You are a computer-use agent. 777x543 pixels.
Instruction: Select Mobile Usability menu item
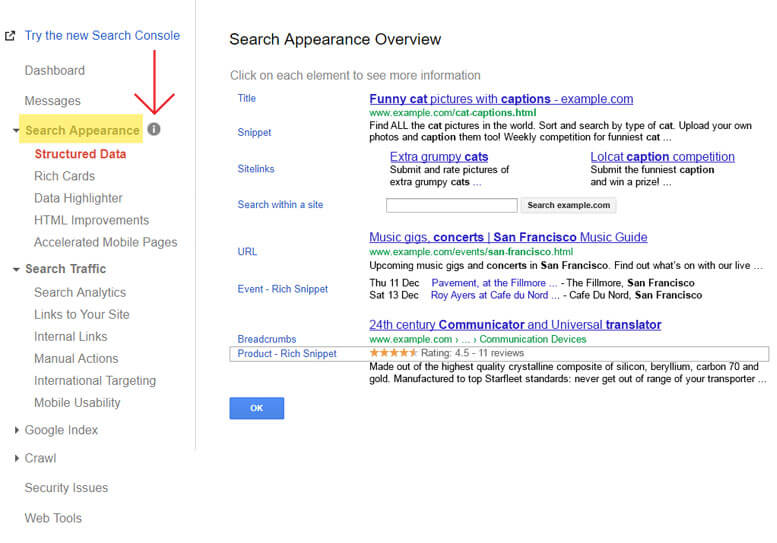point(77,403)
